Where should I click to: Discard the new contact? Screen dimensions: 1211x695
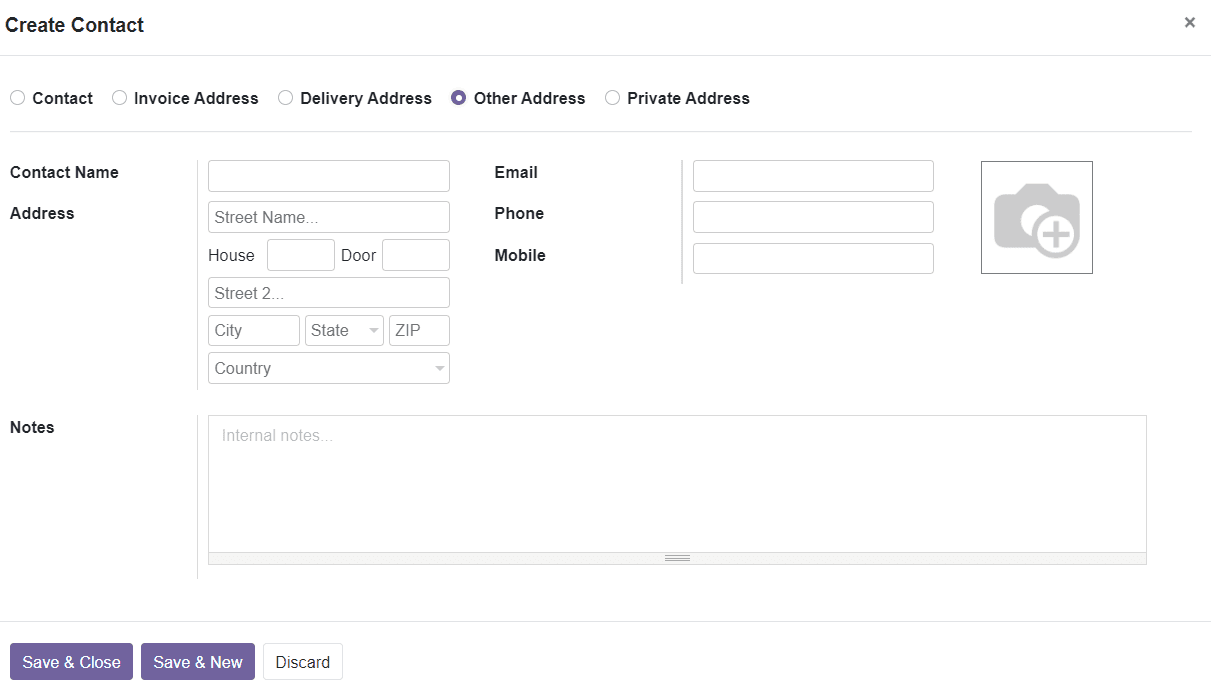(x=302, y=661)
